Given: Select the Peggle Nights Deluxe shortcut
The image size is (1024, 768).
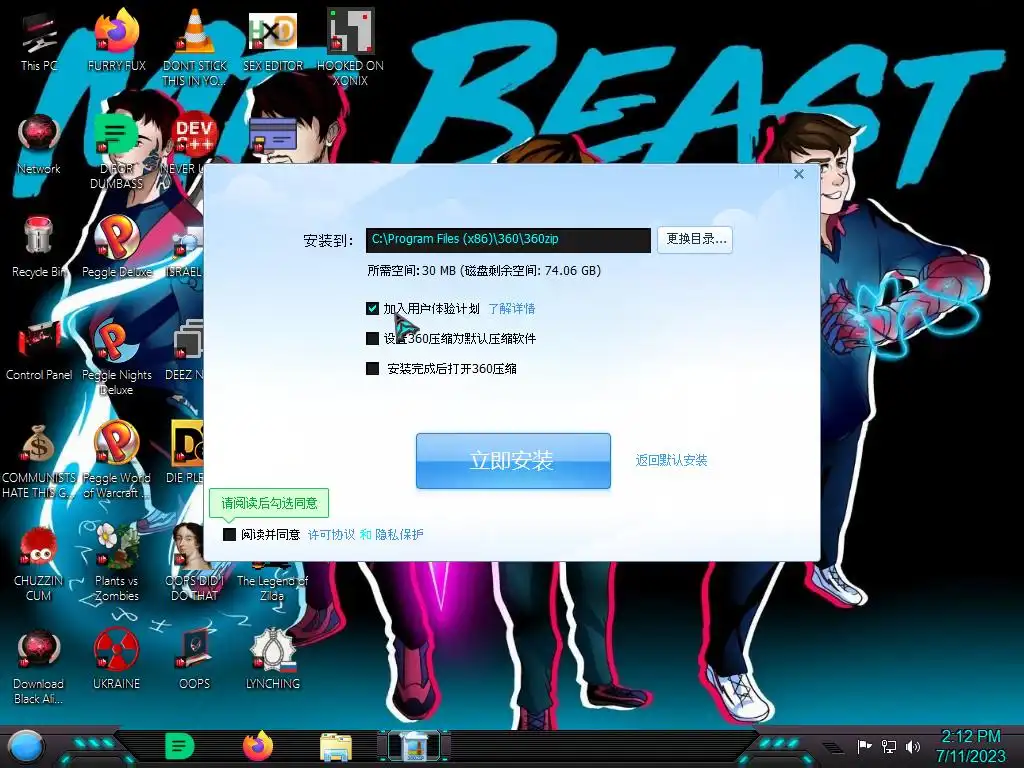Looking at the screenshot, I should coord(116,358).
